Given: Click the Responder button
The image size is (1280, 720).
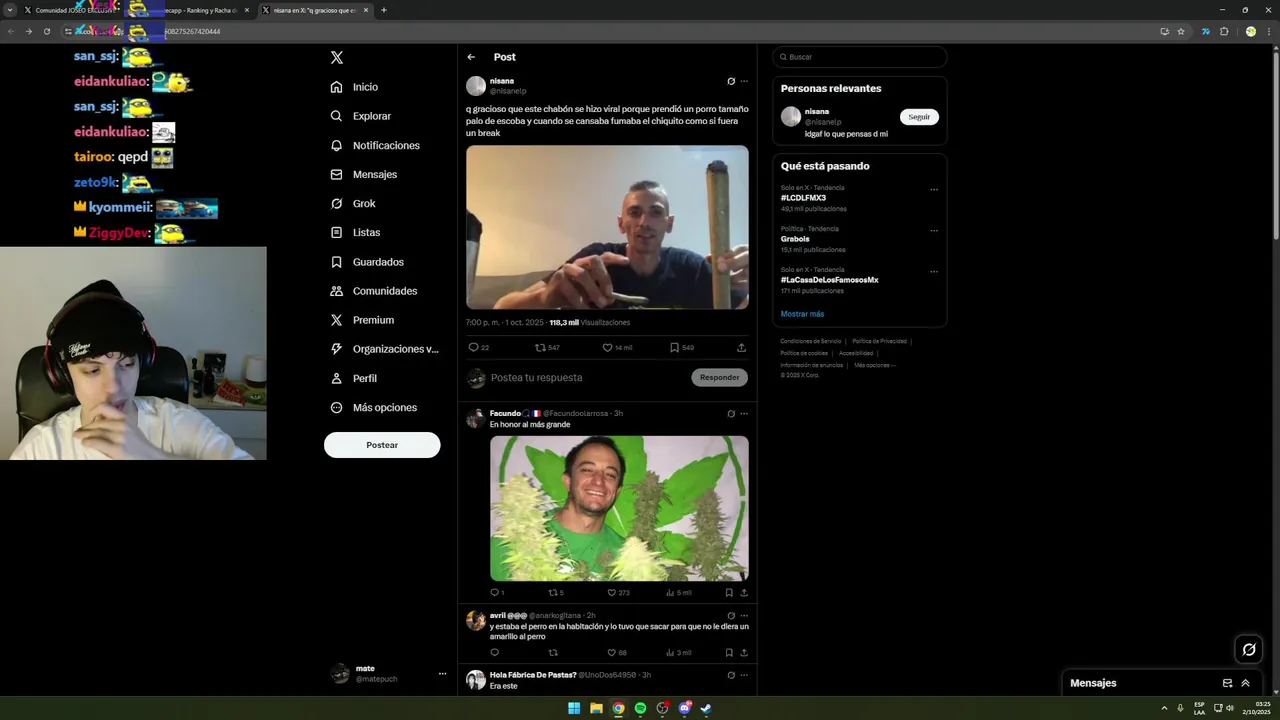Looking at the screenshot, I should [719, 378].
